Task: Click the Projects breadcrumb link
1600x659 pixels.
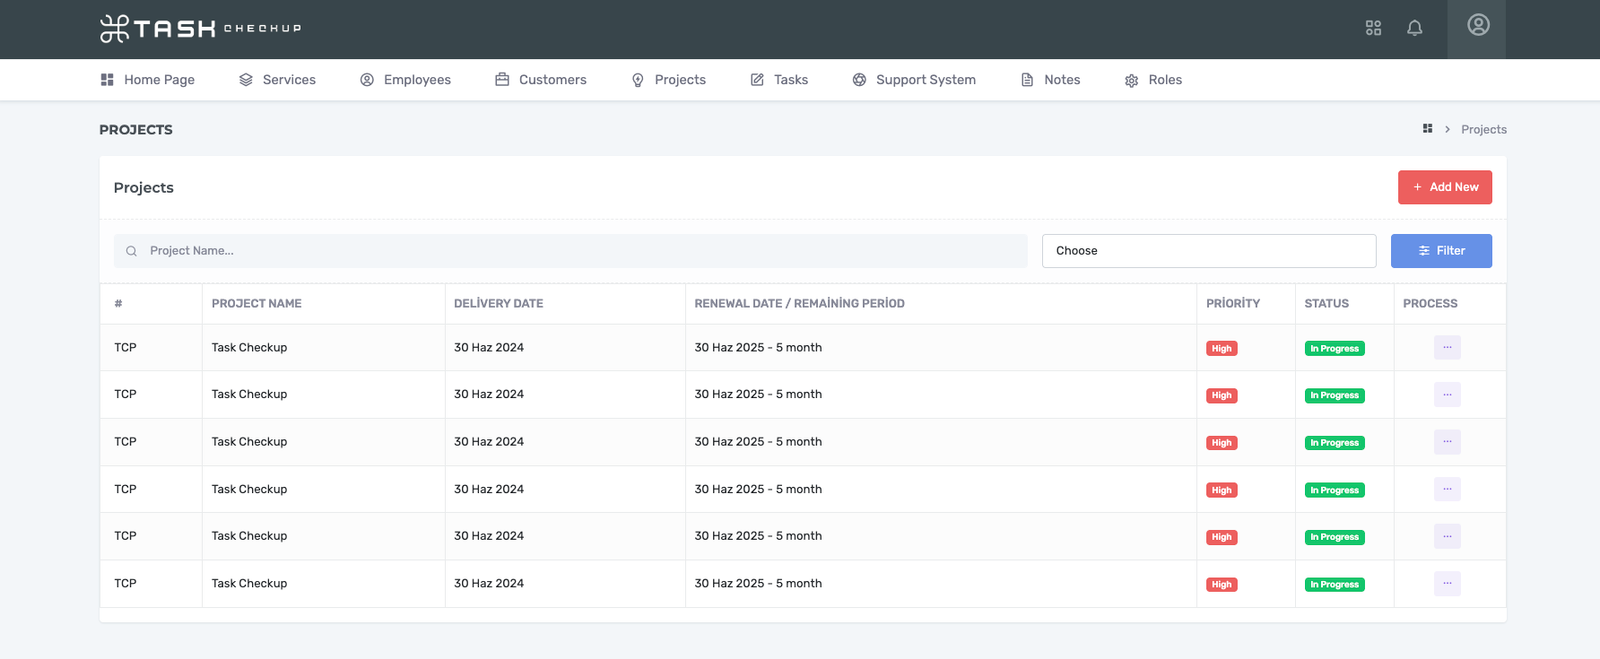Action: 1484,130
